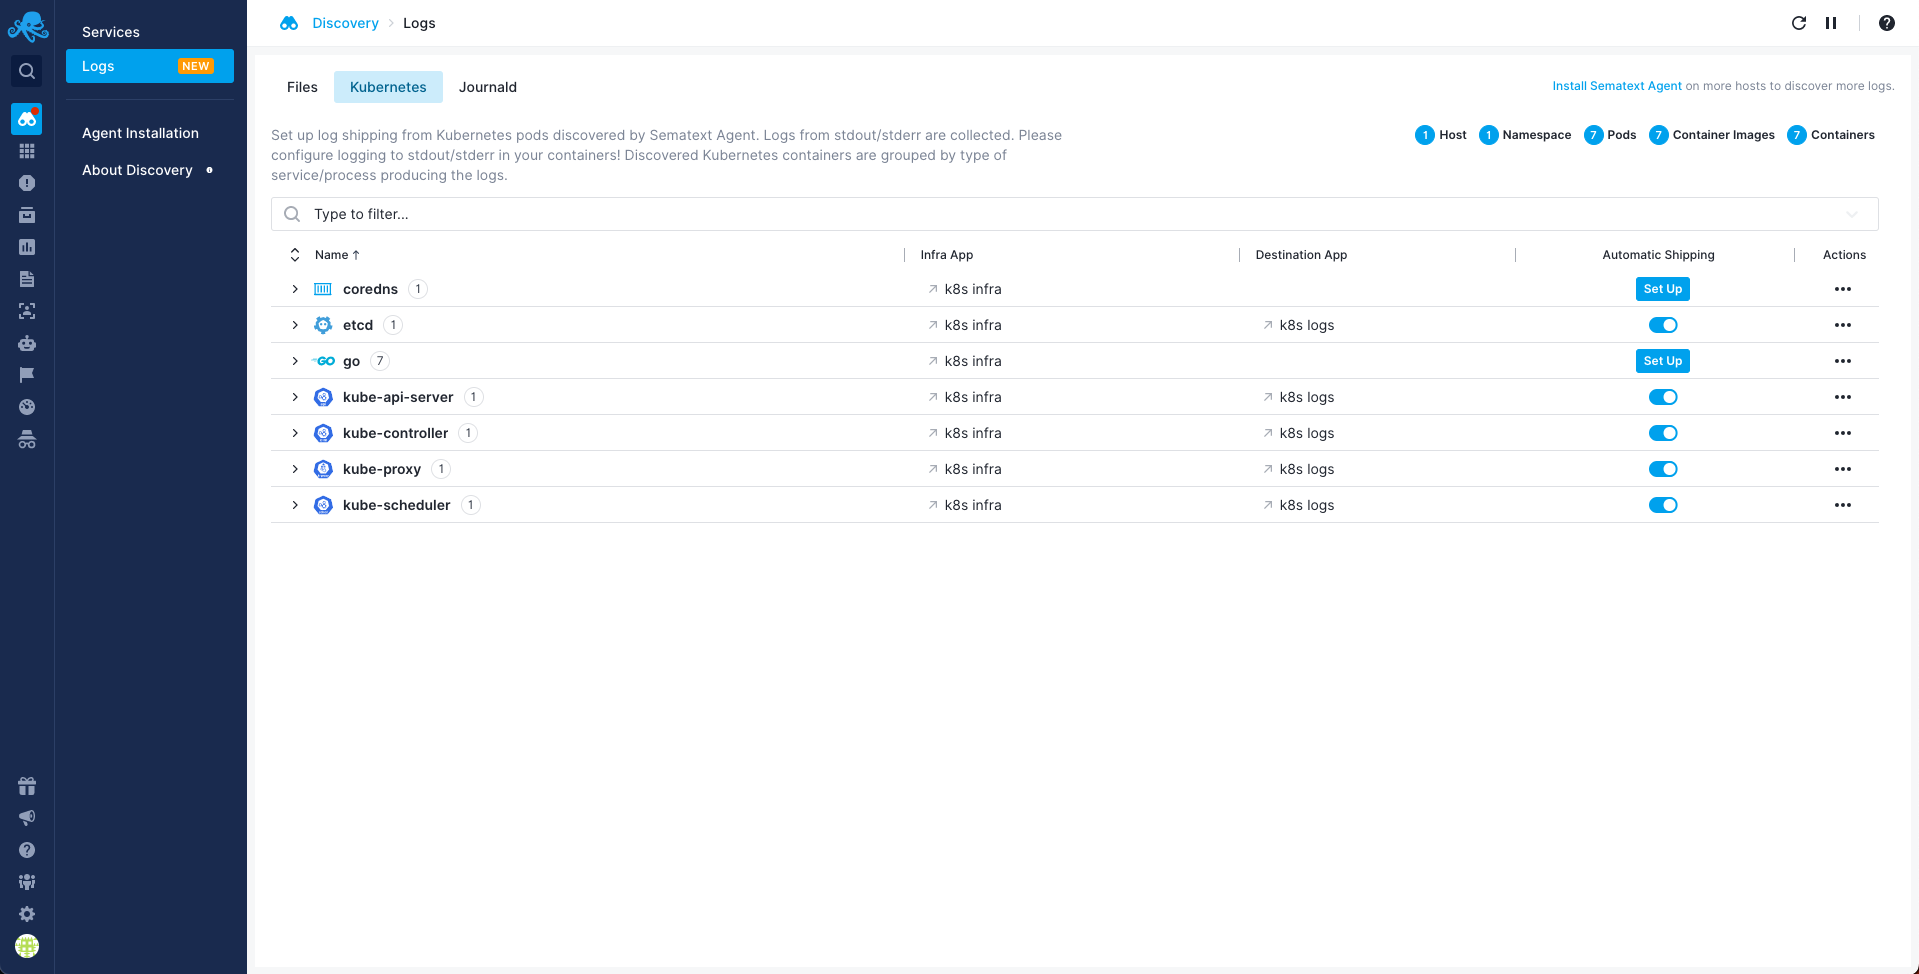The image size is (1919, 974).
Task: Open k8s infra link for kube-controller
Action: tap(965, 433)
